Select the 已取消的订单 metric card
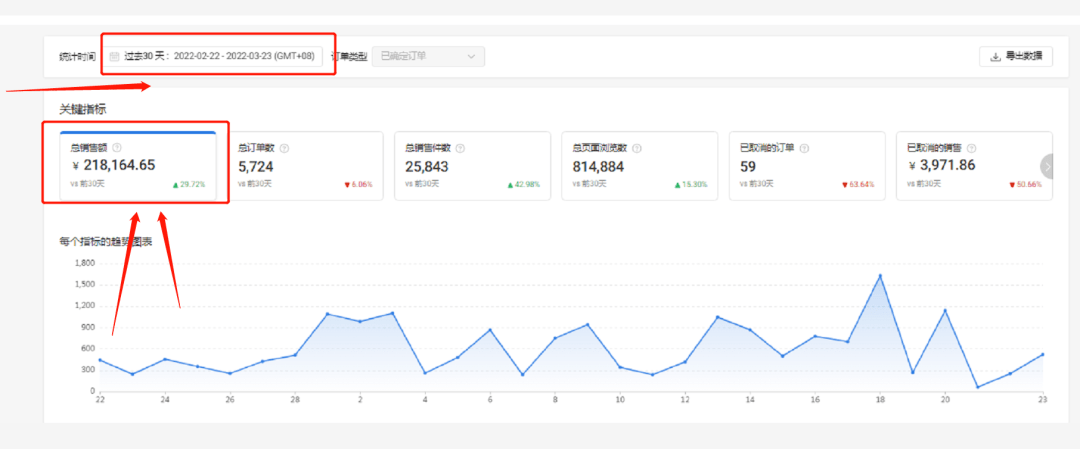 (x=807, y=166)
